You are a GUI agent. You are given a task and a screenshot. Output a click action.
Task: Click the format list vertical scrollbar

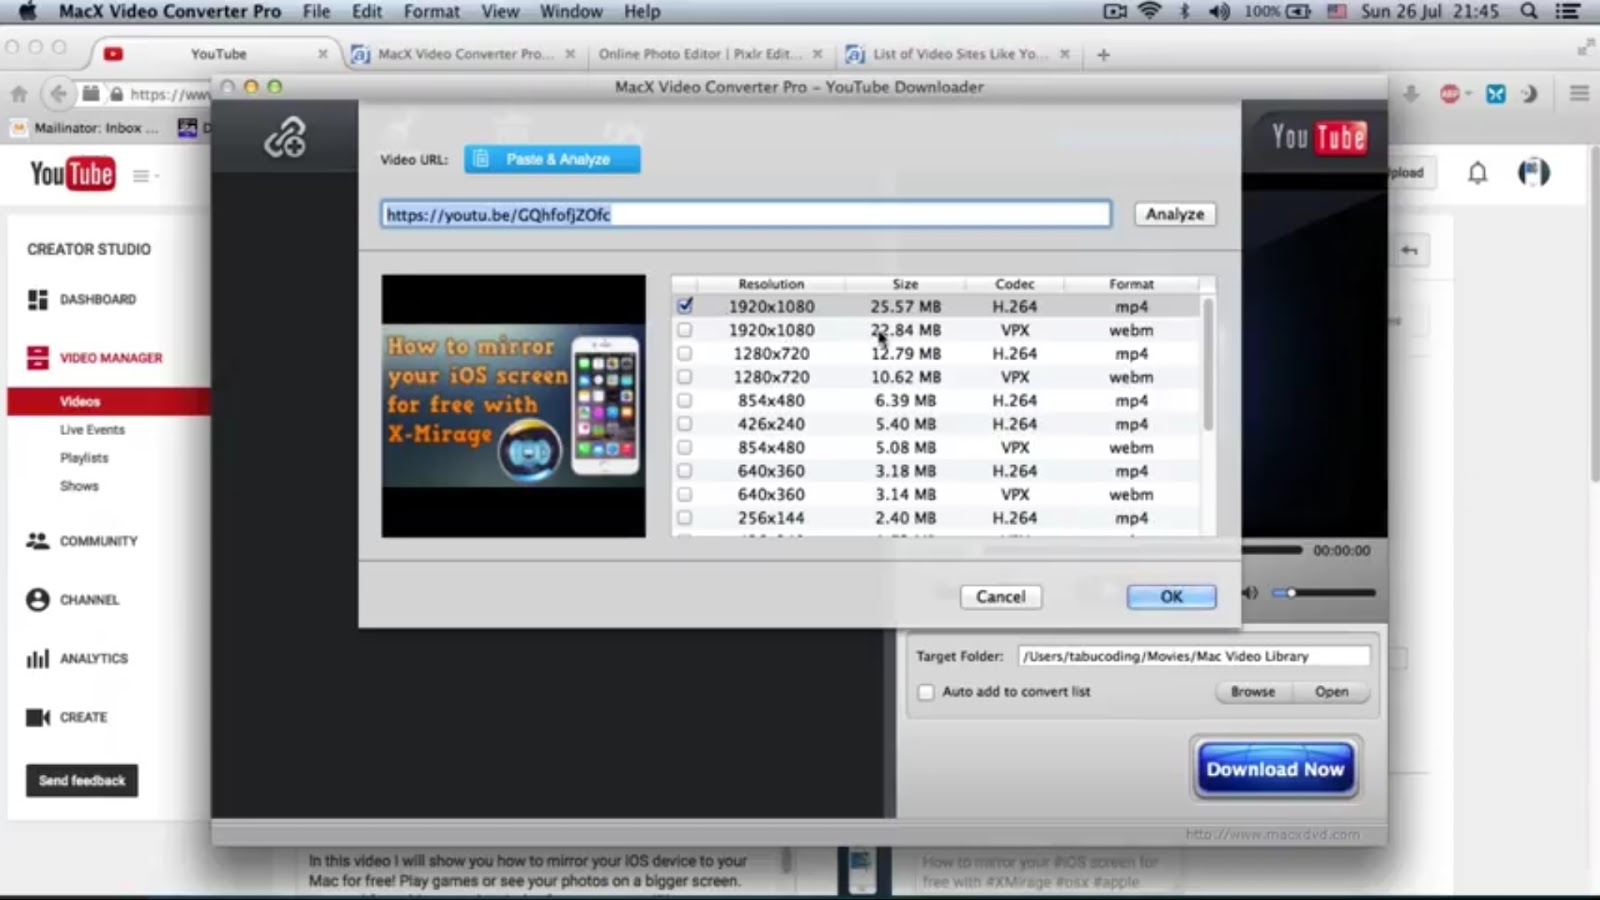coord(1208,363)
